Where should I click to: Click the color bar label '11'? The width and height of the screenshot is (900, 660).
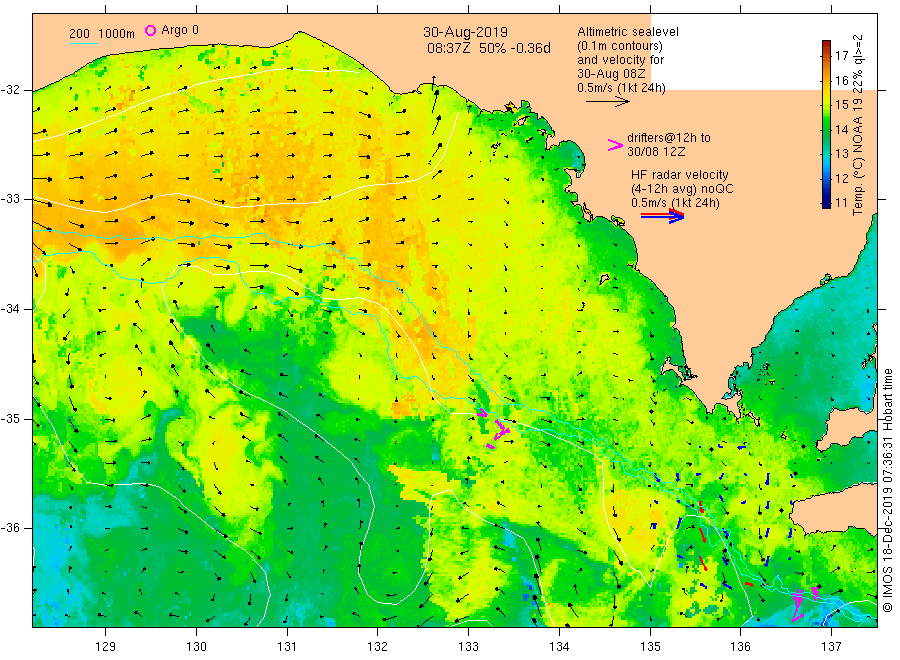click(841, 202)
